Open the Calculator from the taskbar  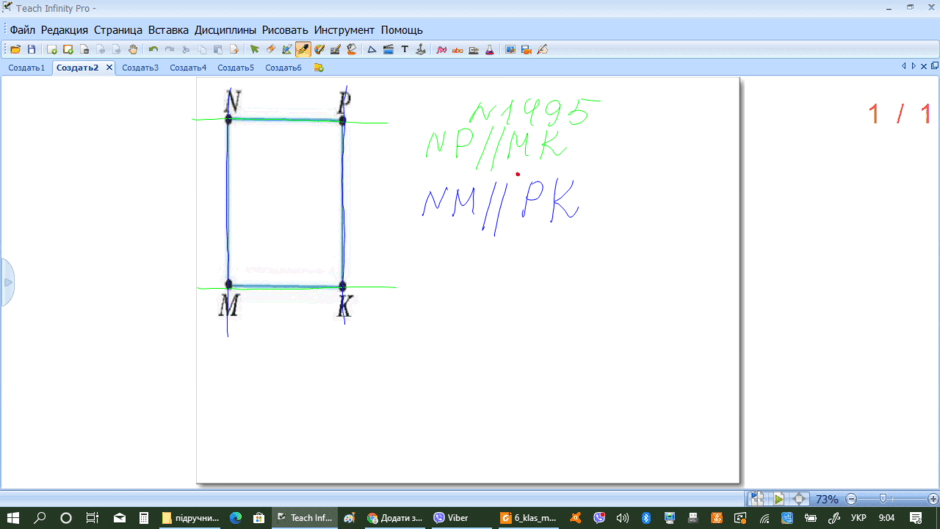143,518
